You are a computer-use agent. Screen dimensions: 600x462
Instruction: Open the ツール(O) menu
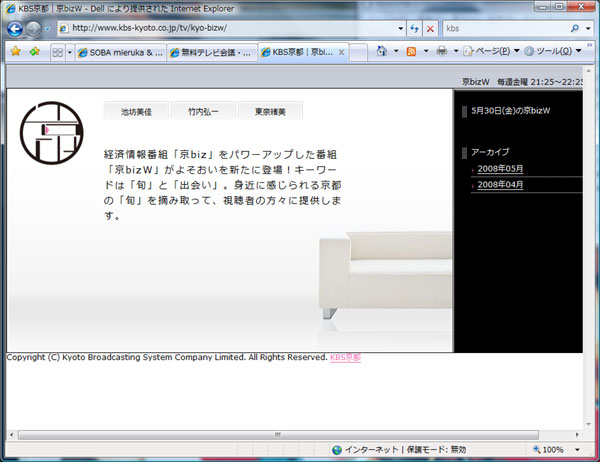[553, 51]
